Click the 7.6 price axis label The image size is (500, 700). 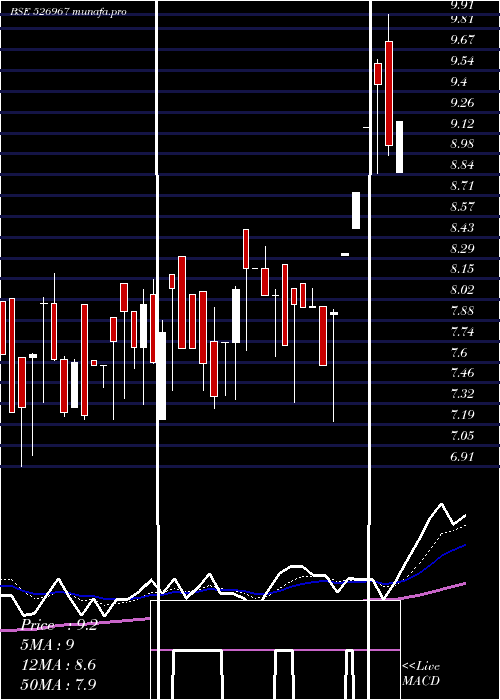458,353
